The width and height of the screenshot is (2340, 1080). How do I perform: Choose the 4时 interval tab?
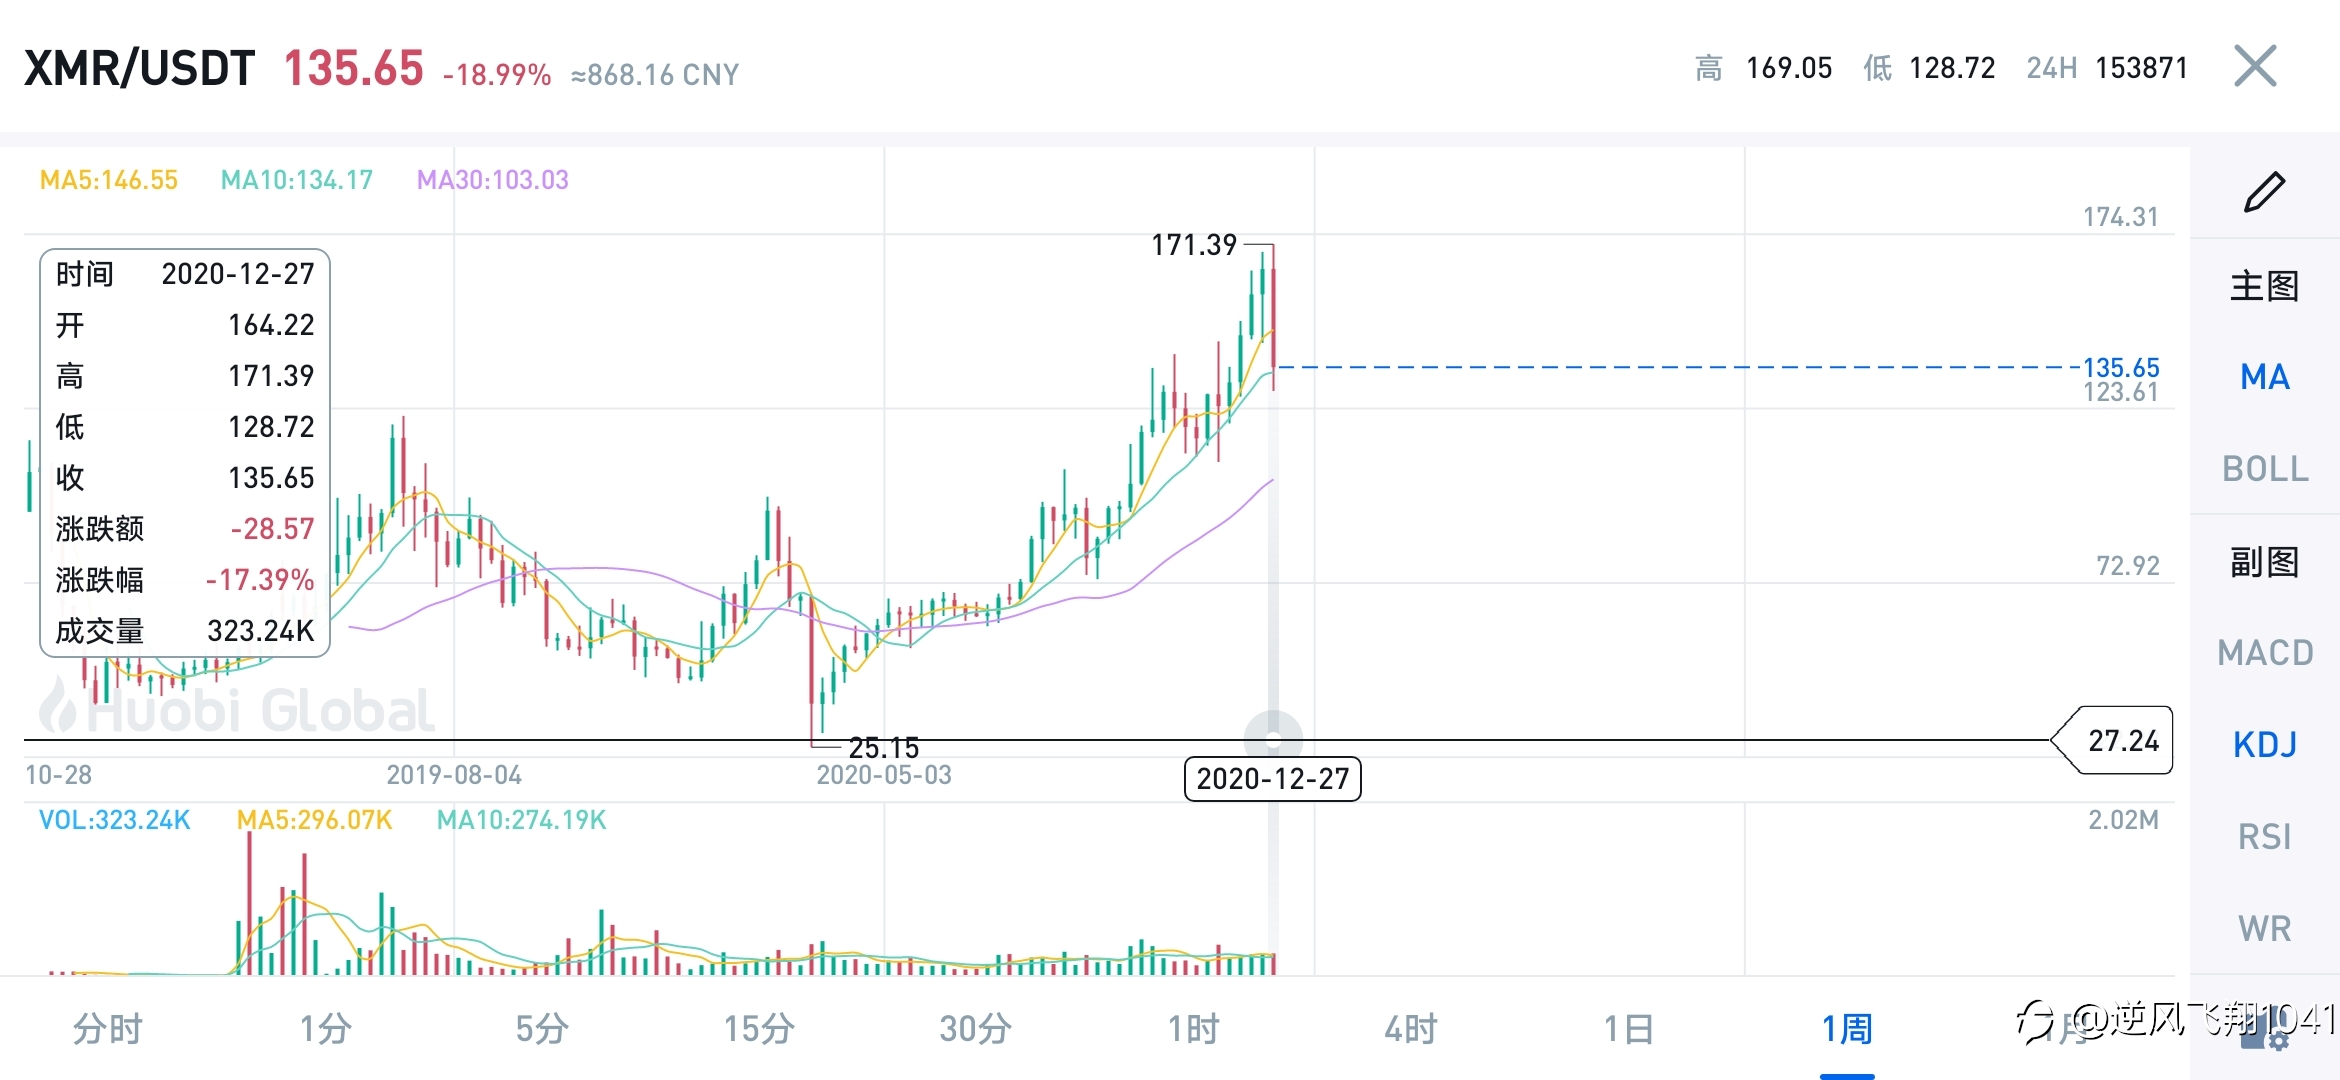click(x=1411, y=1028)
